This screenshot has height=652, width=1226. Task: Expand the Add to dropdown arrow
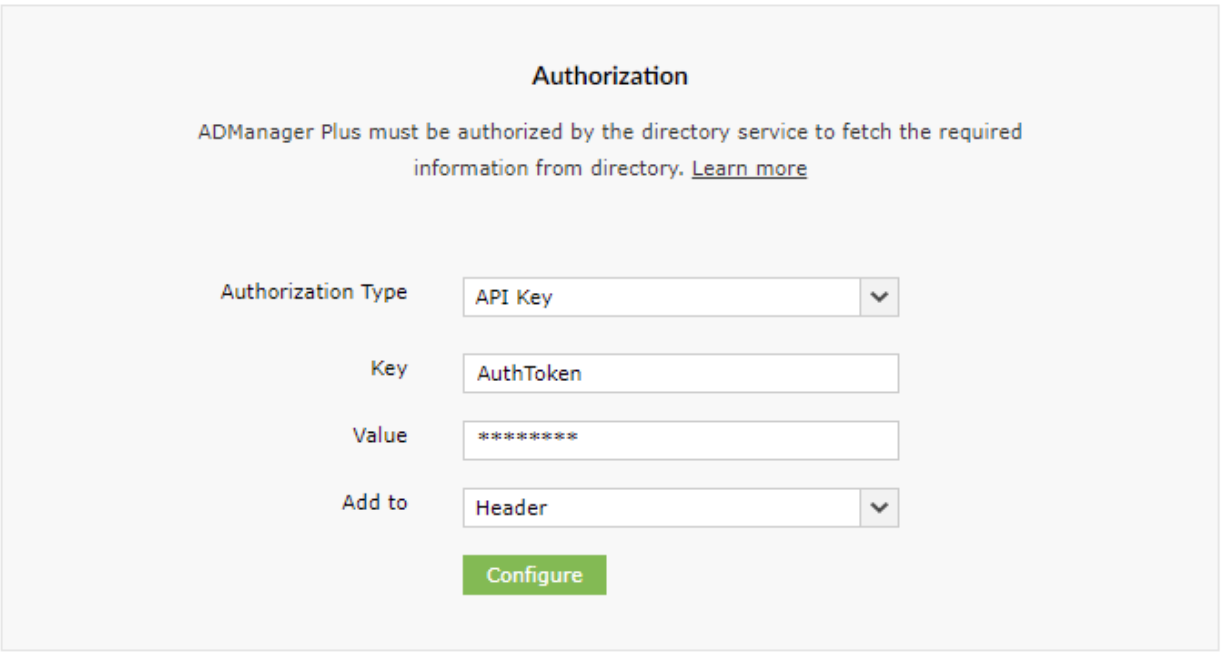tap(879, 508)
